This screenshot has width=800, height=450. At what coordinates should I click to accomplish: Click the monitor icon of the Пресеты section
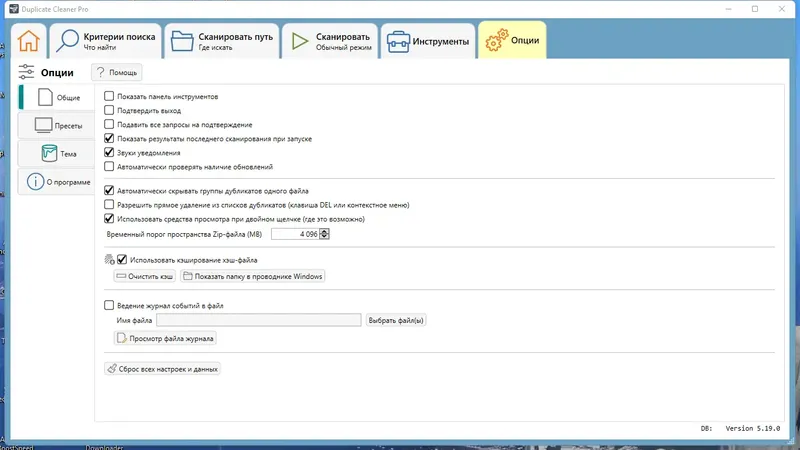43,125
